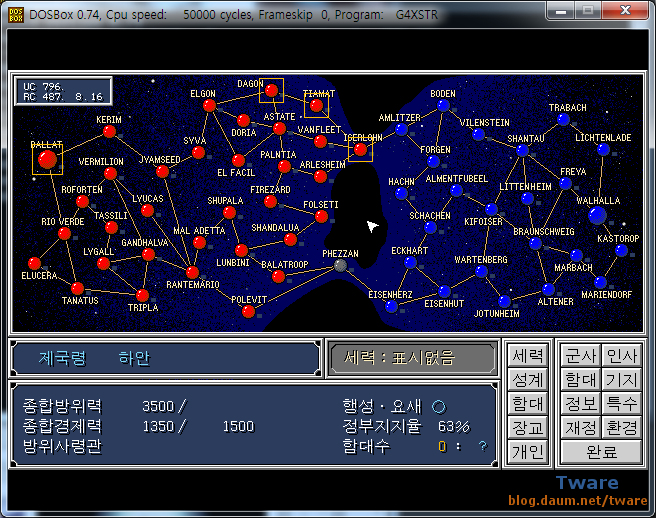Screen dimensions: 656x518
Task: Select the LICHTENLADE blue planet
Action: click(603, 149)
